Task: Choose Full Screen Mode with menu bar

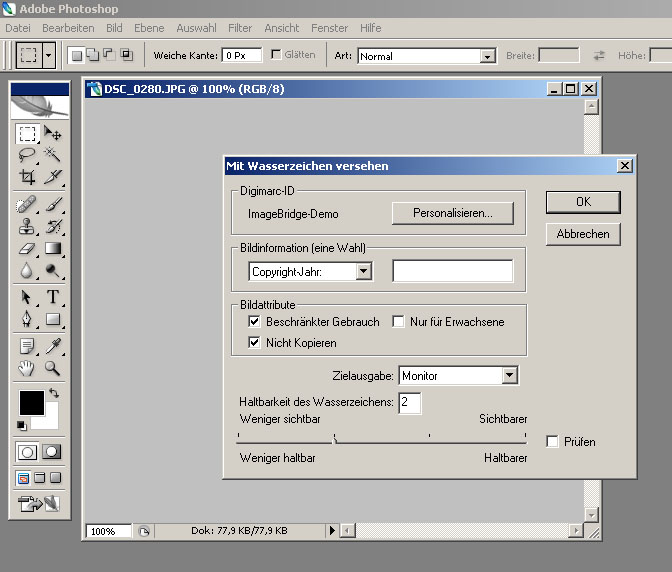Action: [39, 478]
